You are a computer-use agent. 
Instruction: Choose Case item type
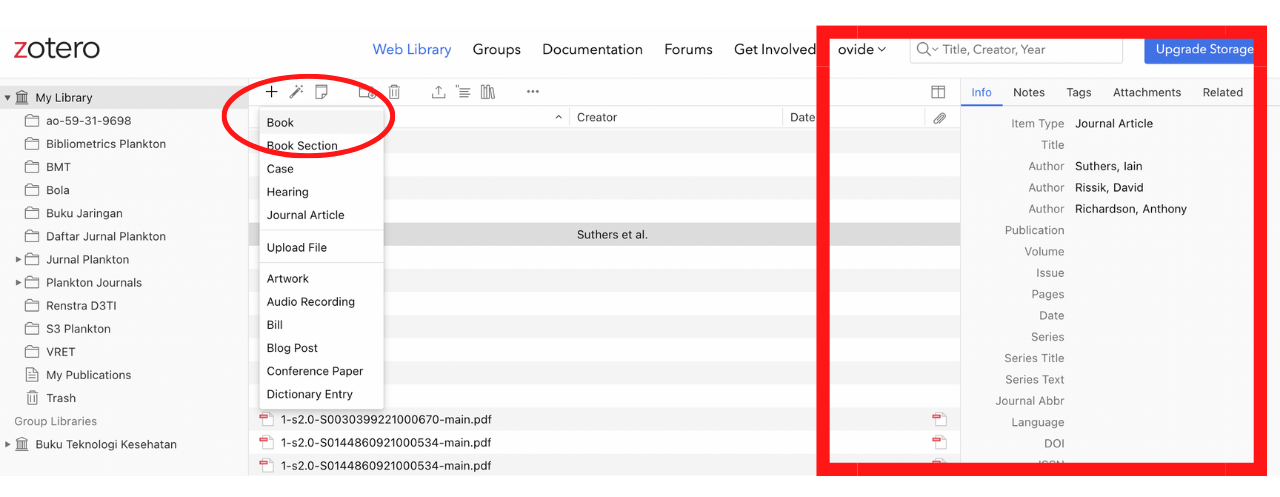coord(321,169)
